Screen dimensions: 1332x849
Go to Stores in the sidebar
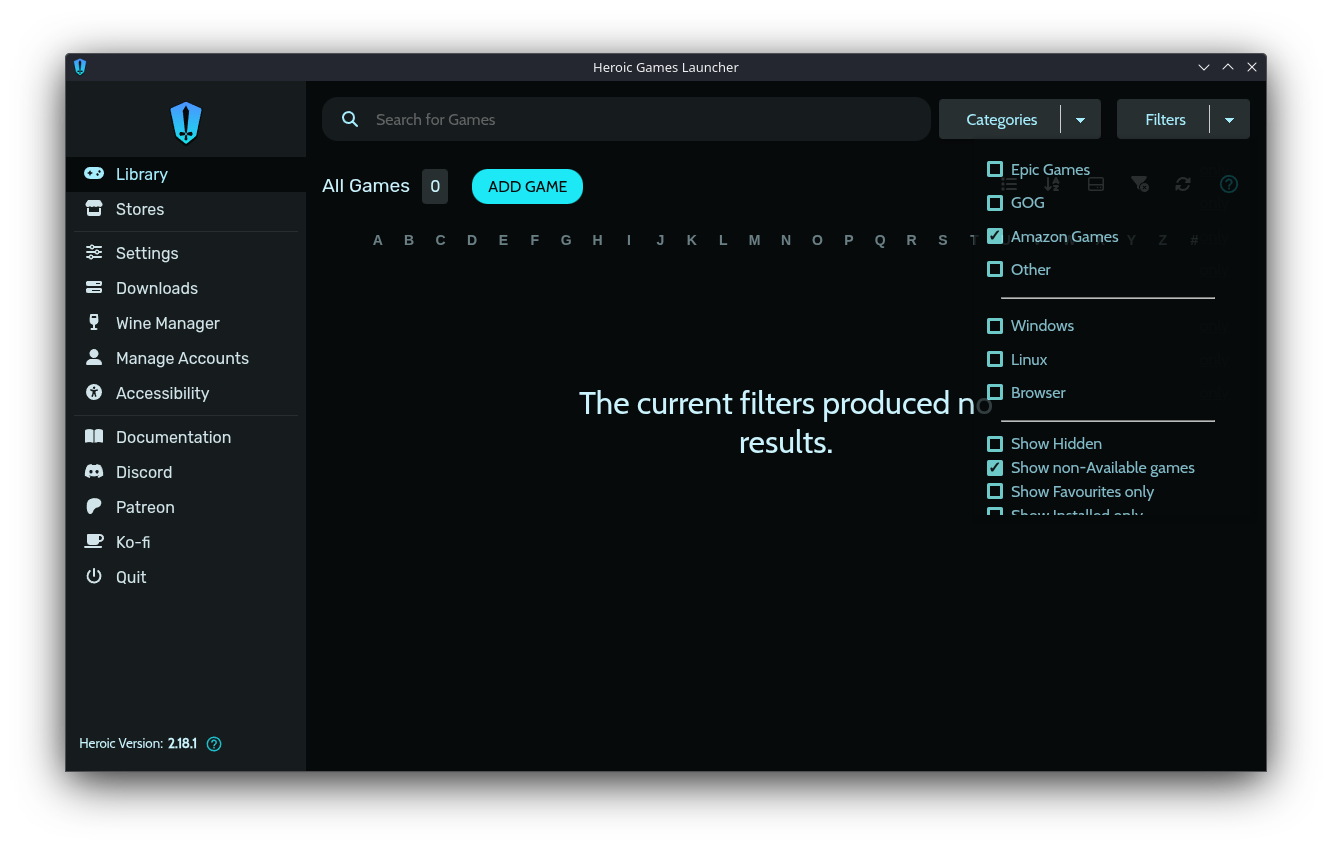point(186,209)
